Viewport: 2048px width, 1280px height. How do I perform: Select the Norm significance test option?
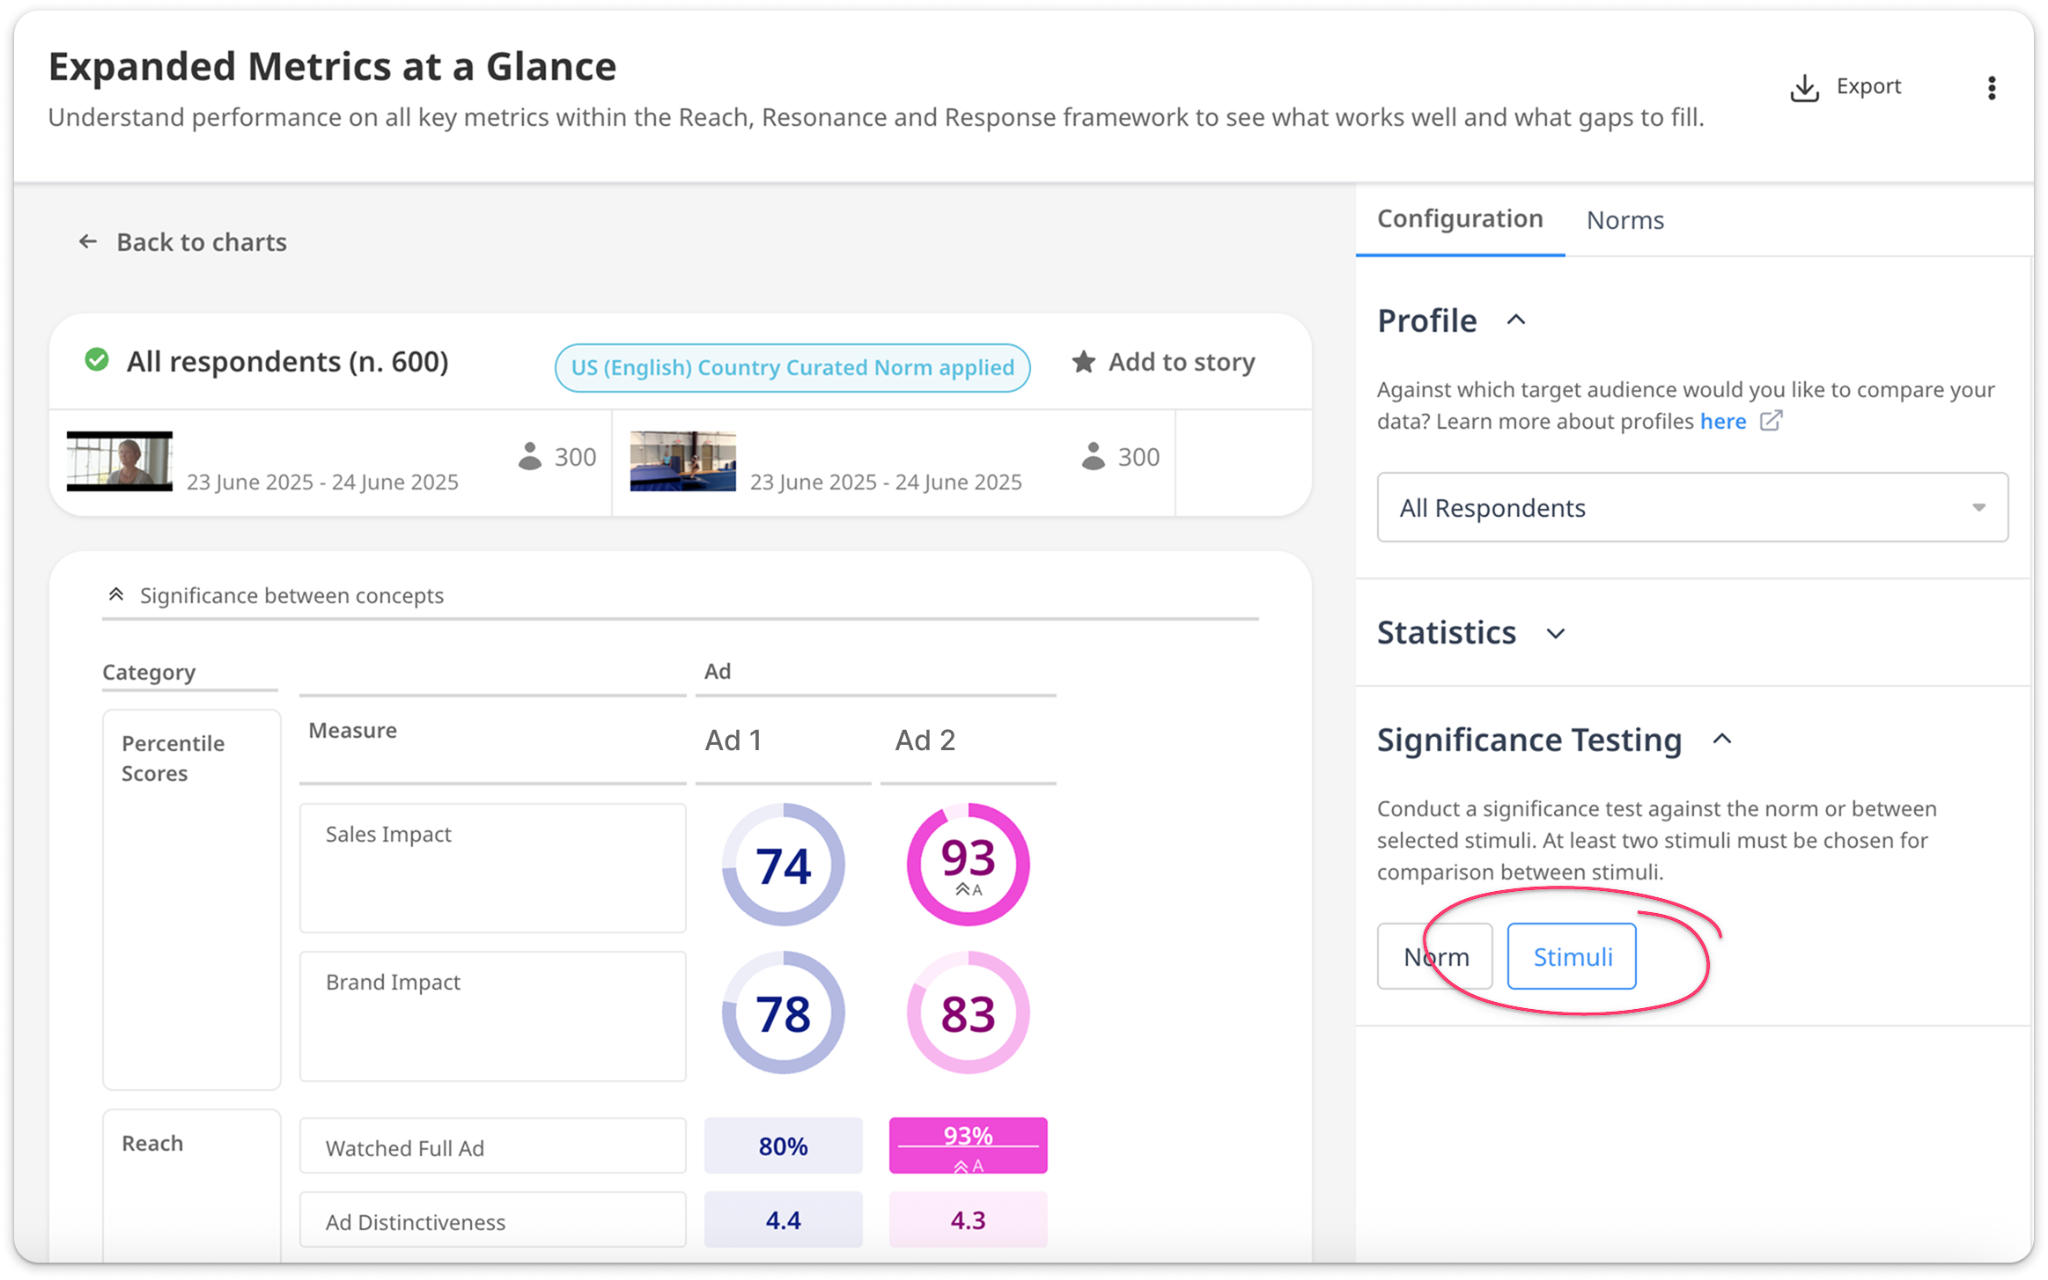coord(1434,957)
